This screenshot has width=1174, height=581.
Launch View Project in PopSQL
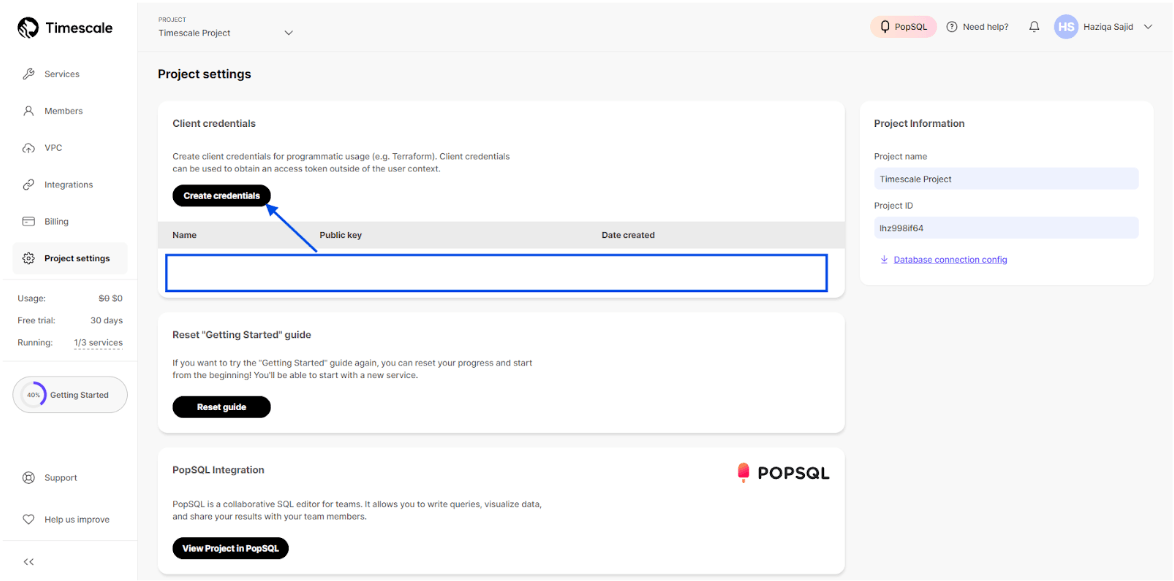[x=230, y=548]
